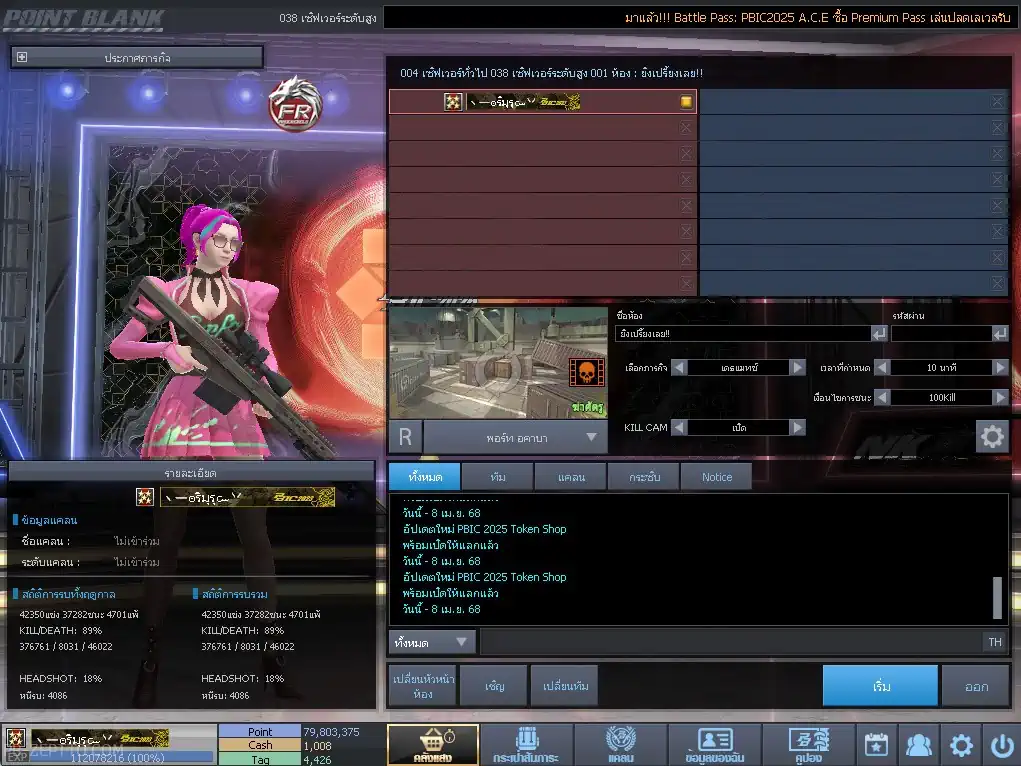Expand the mission announcement plus icon
This screenshot has height=766, width=1021.
(21, 57)
